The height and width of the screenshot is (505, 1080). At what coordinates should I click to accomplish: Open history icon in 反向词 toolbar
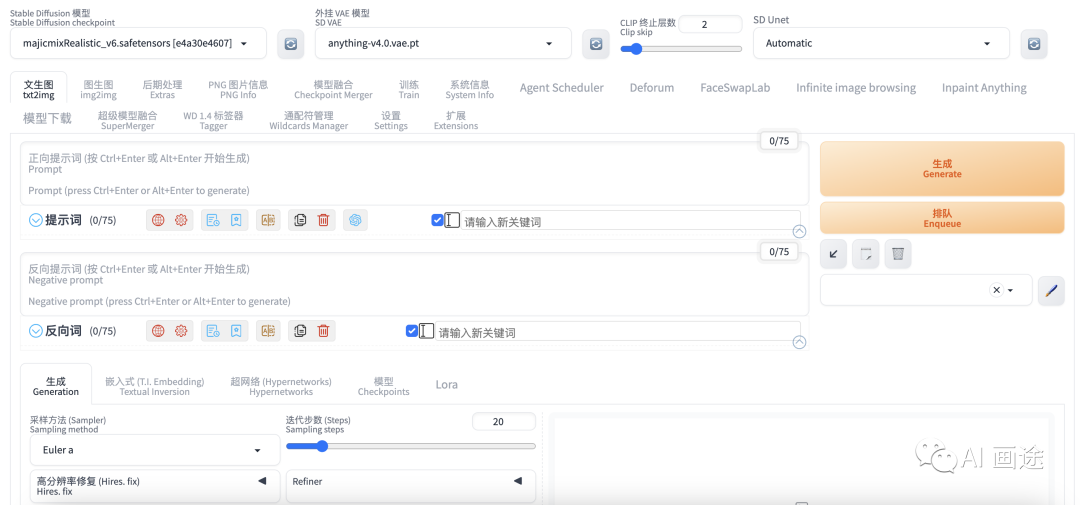pyautogui.click(x=214, y=331)
